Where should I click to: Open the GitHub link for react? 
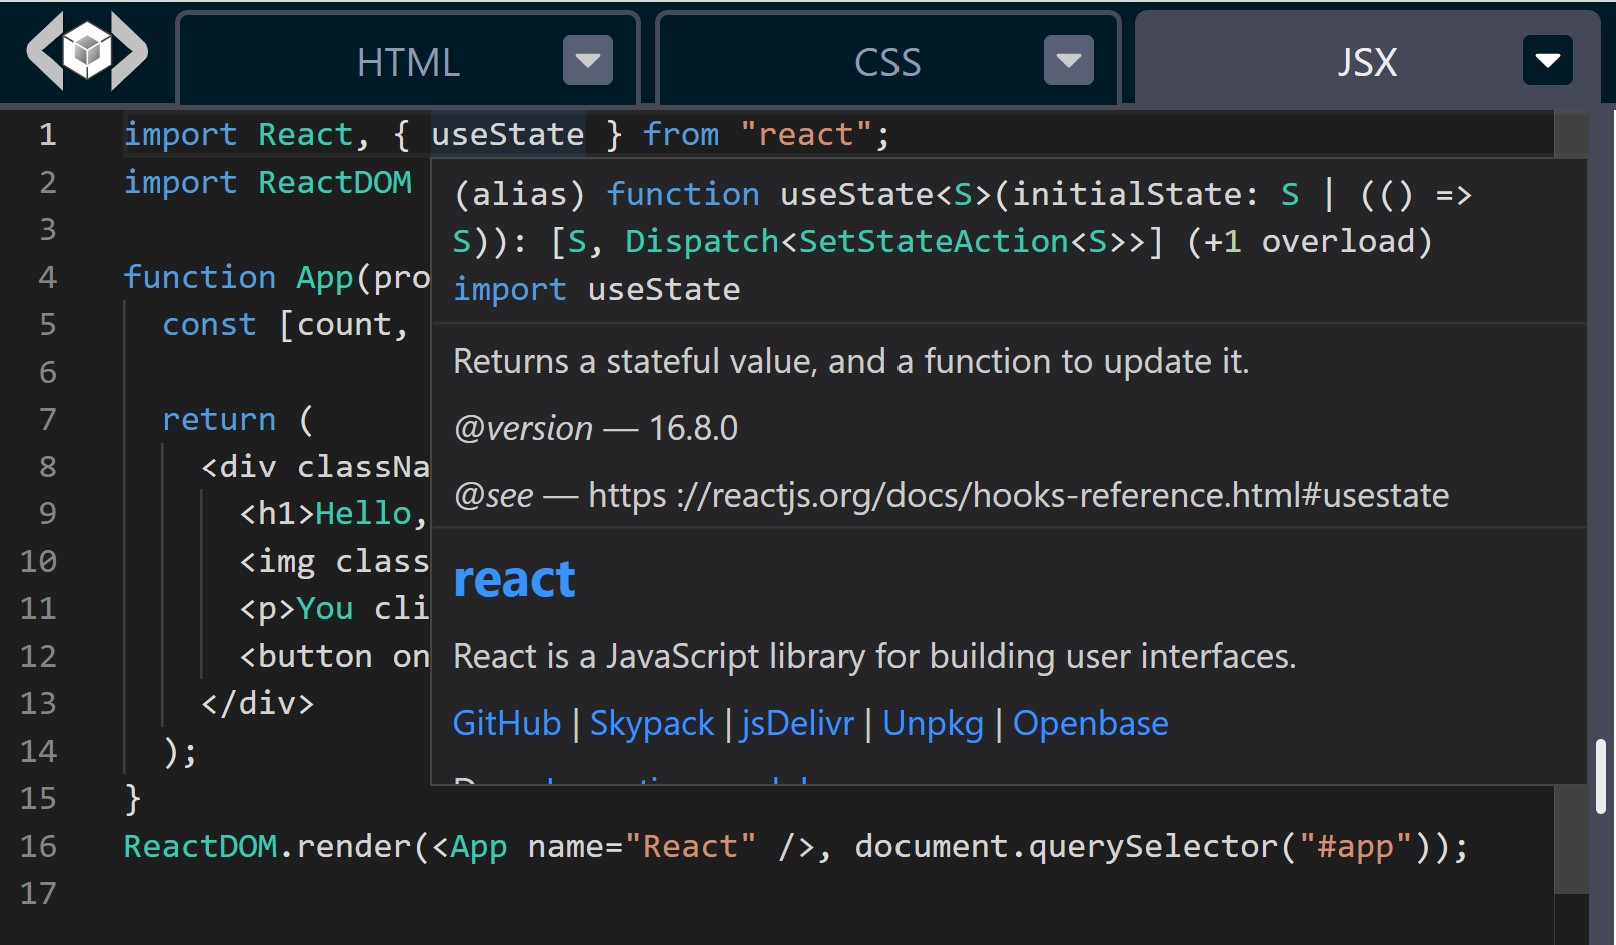(506, 722)
